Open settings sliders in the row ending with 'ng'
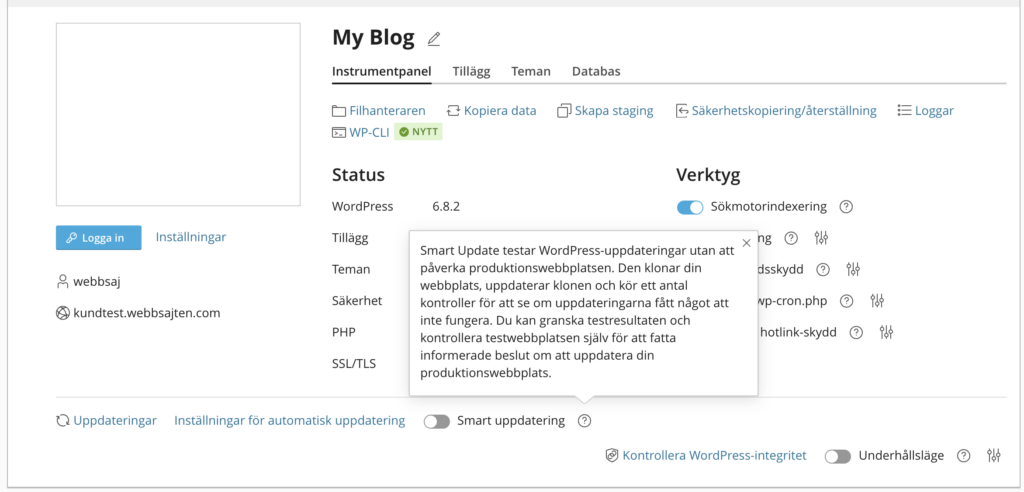Viewport: 1024px width, 492px height. 821,238
